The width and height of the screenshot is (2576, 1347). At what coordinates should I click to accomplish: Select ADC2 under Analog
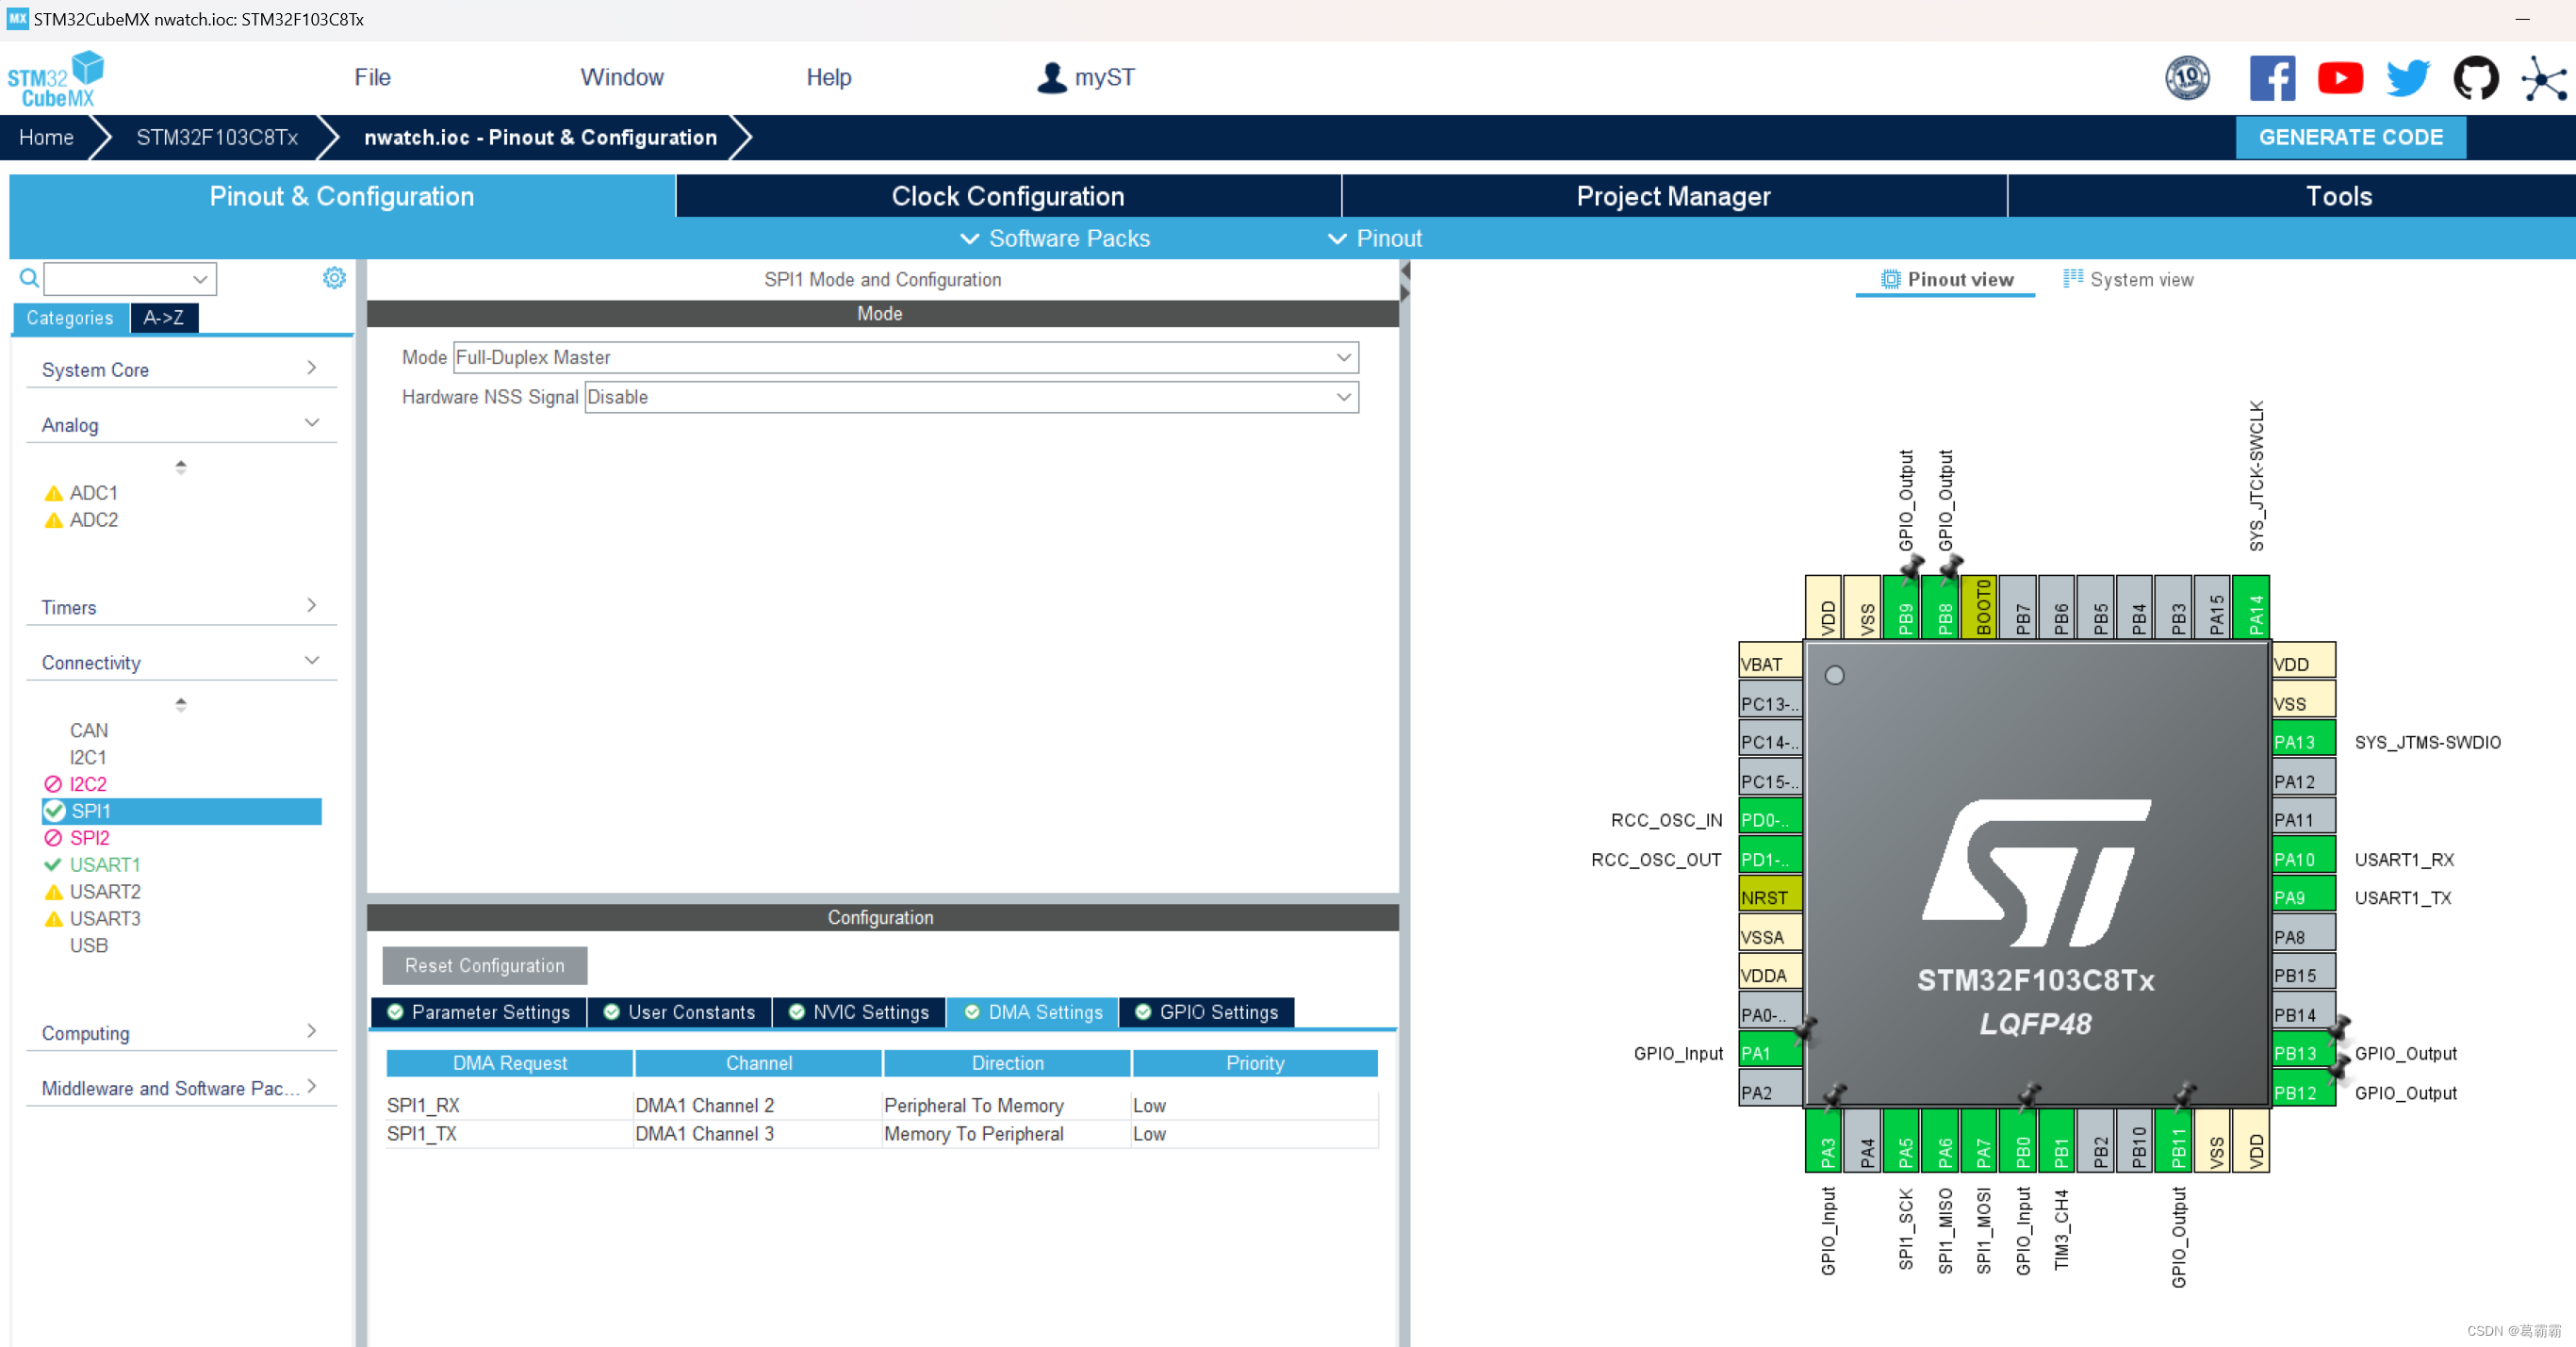pyautogui.click(x=94, y=519)
